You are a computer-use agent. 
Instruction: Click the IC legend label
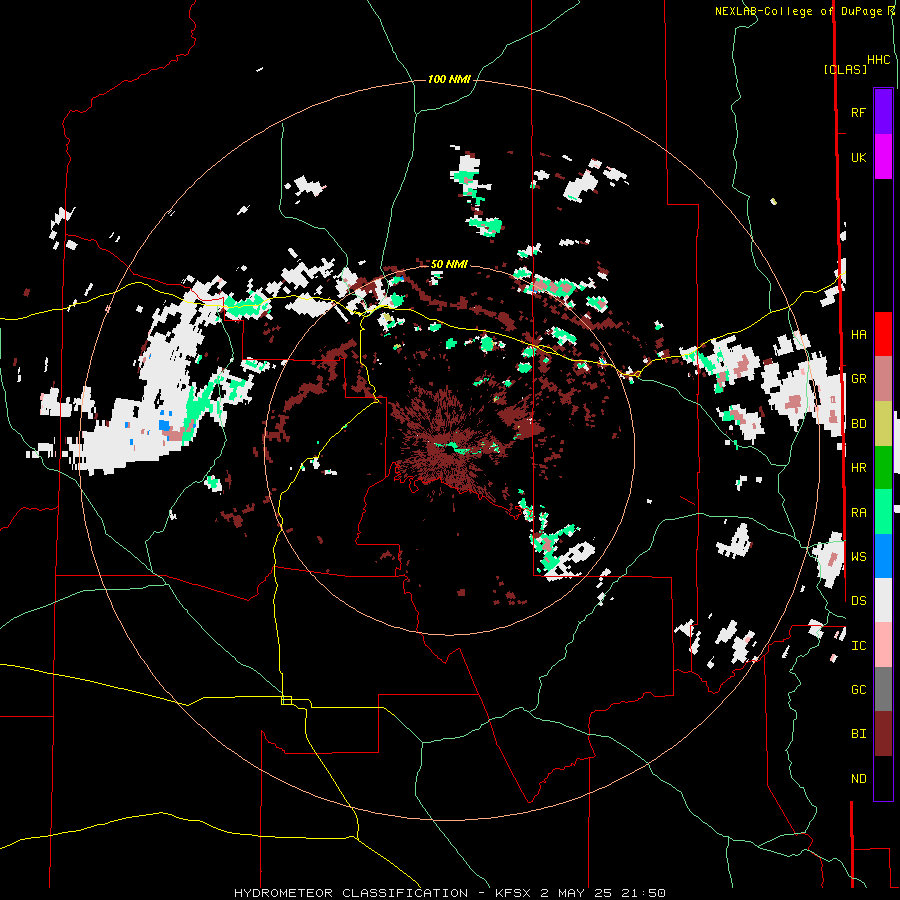click(858, 646)
